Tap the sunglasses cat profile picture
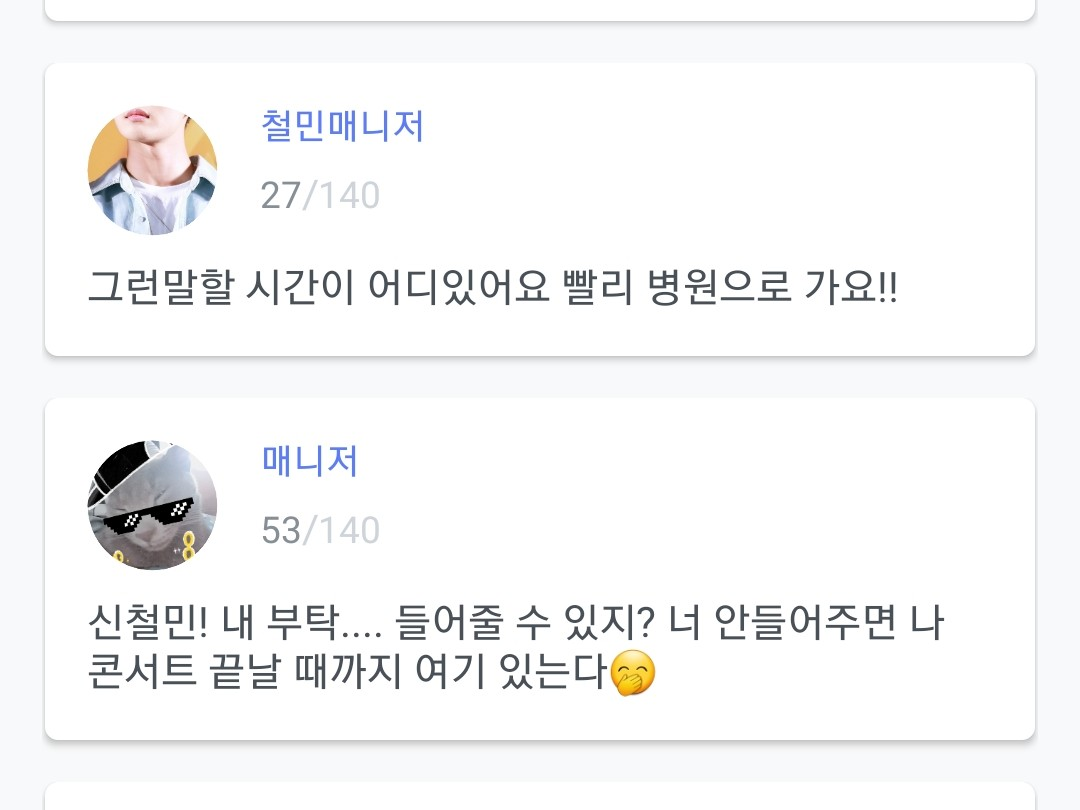This screenshot has width=1080, height=810. point(152,505)
